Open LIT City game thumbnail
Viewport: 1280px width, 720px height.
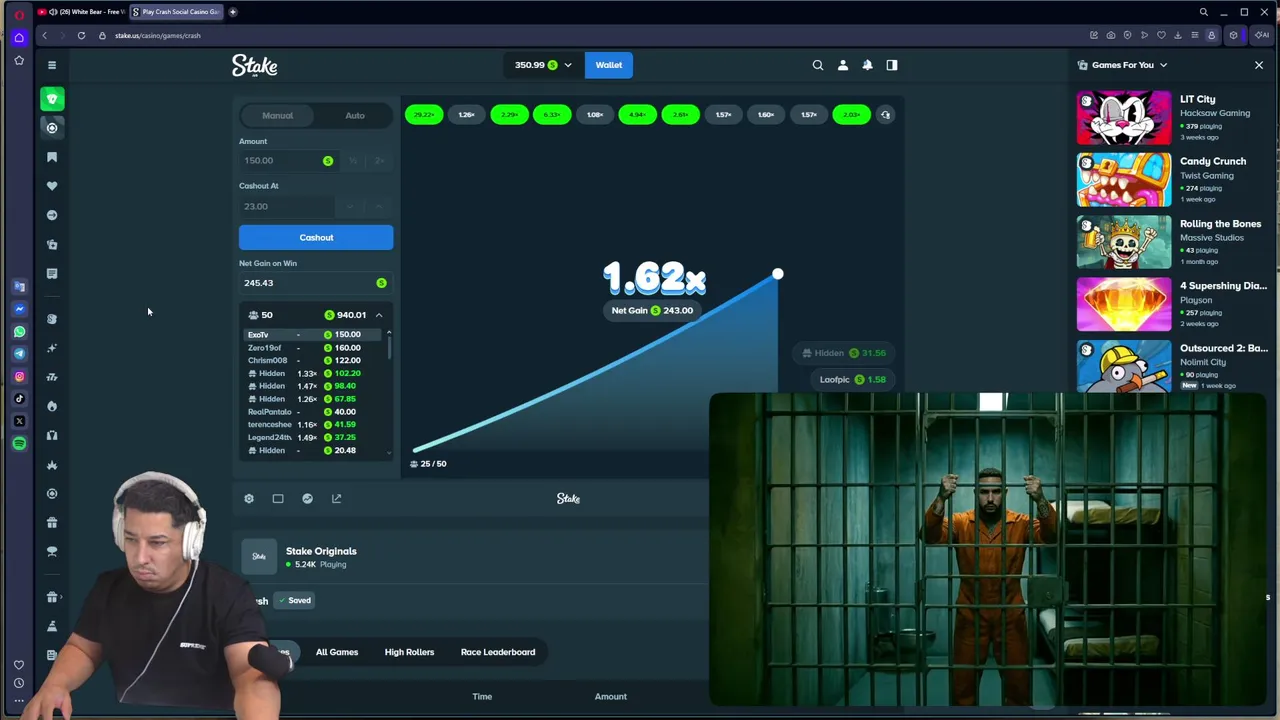(1124, 118)
